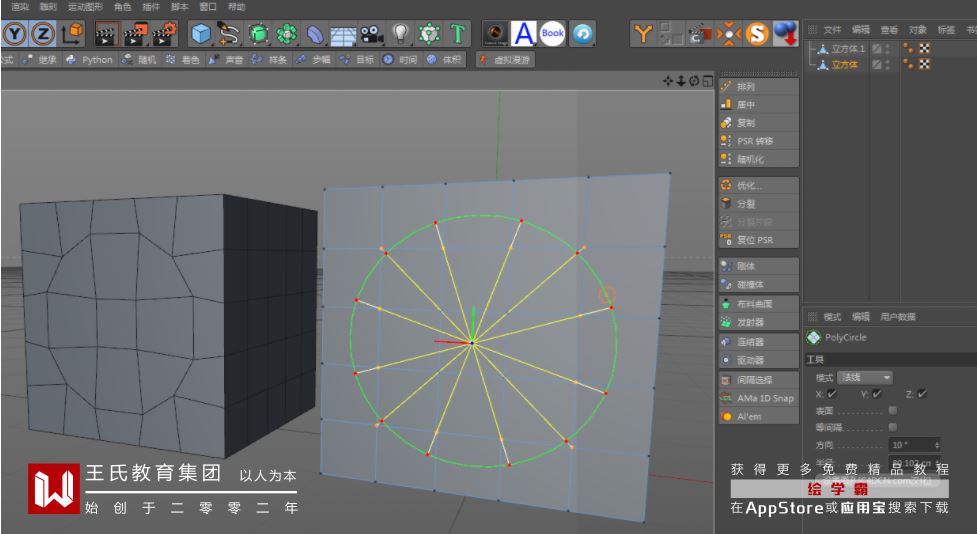Select 立方体 object in object manager
The width and height of the screenshot is (977, 534).
click(845, 65)
